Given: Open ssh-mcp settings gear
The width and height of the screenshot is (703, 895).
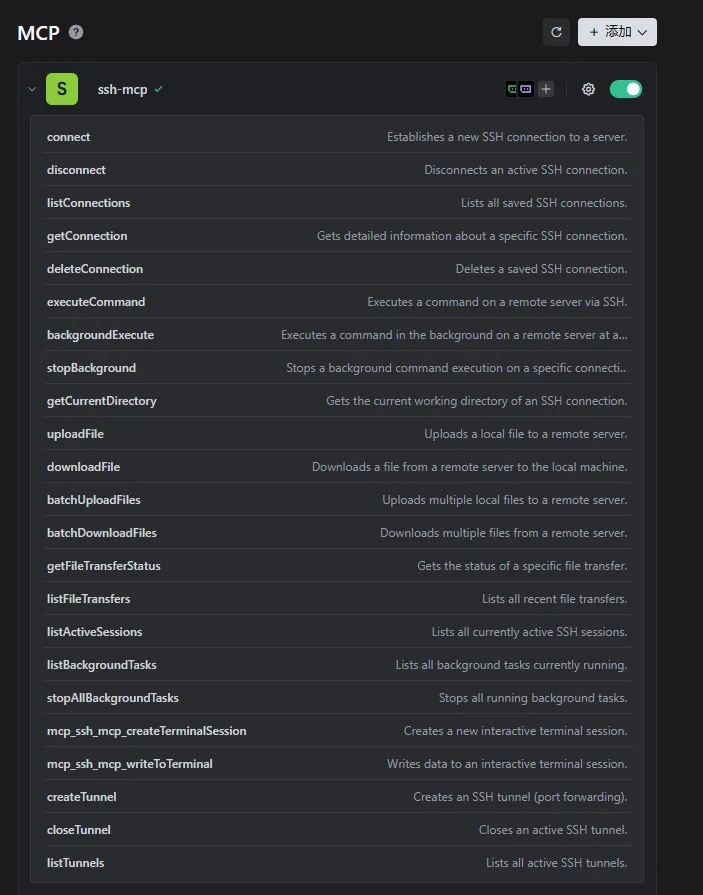Looking at the screenshot, I should (588, 89).
